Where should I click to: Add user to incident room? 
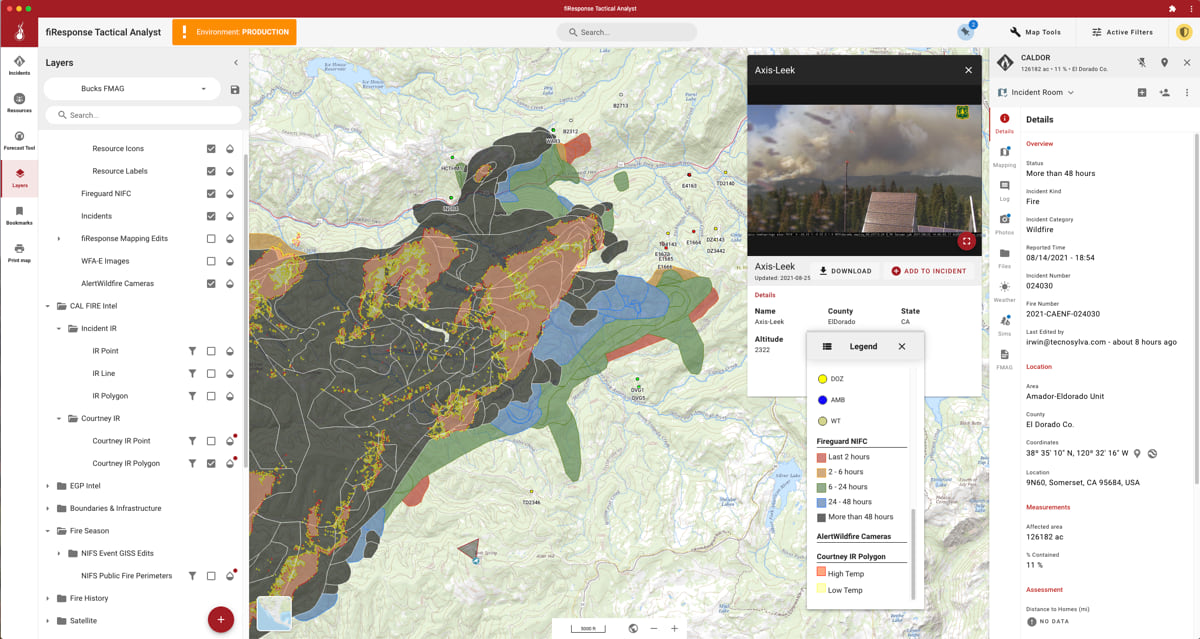click(1164, 93)
